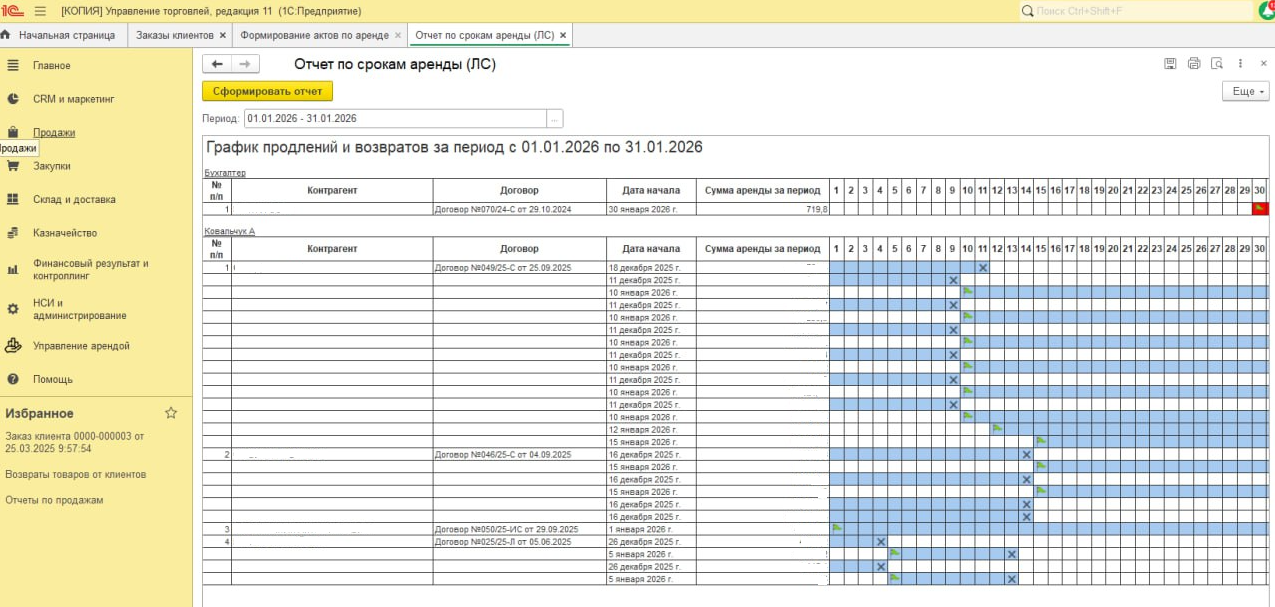Add report to favorites with star icon

[171, 413]
